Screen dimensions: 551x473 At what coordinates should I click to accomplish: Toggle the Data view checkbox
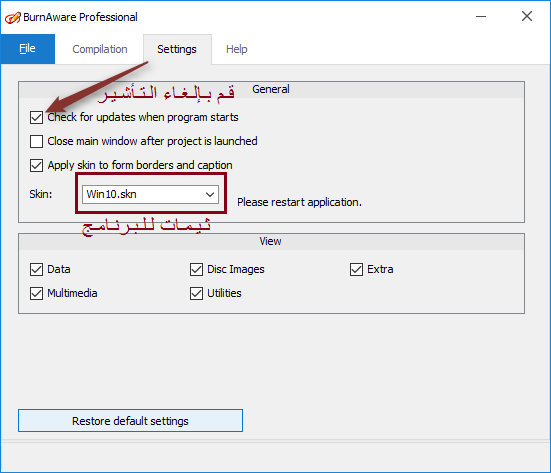pos(37,270)
